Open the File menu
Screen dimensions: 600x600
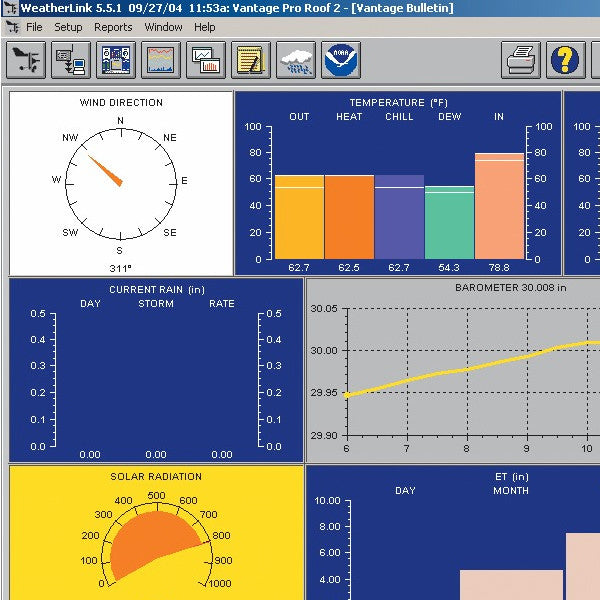click(34, 27)
